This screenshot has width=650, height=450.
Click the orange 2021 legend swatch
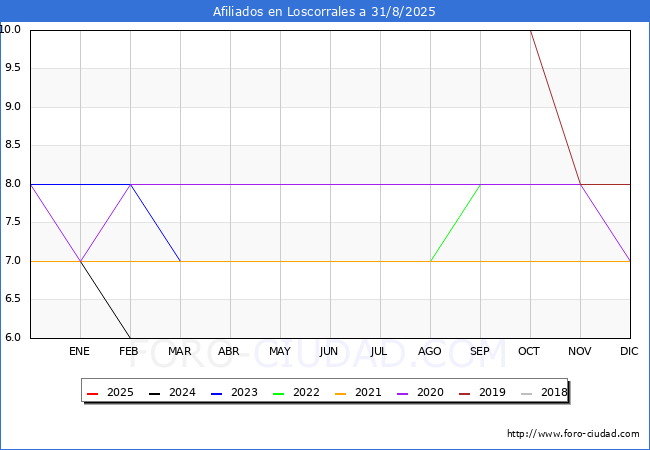click(340, 393)
